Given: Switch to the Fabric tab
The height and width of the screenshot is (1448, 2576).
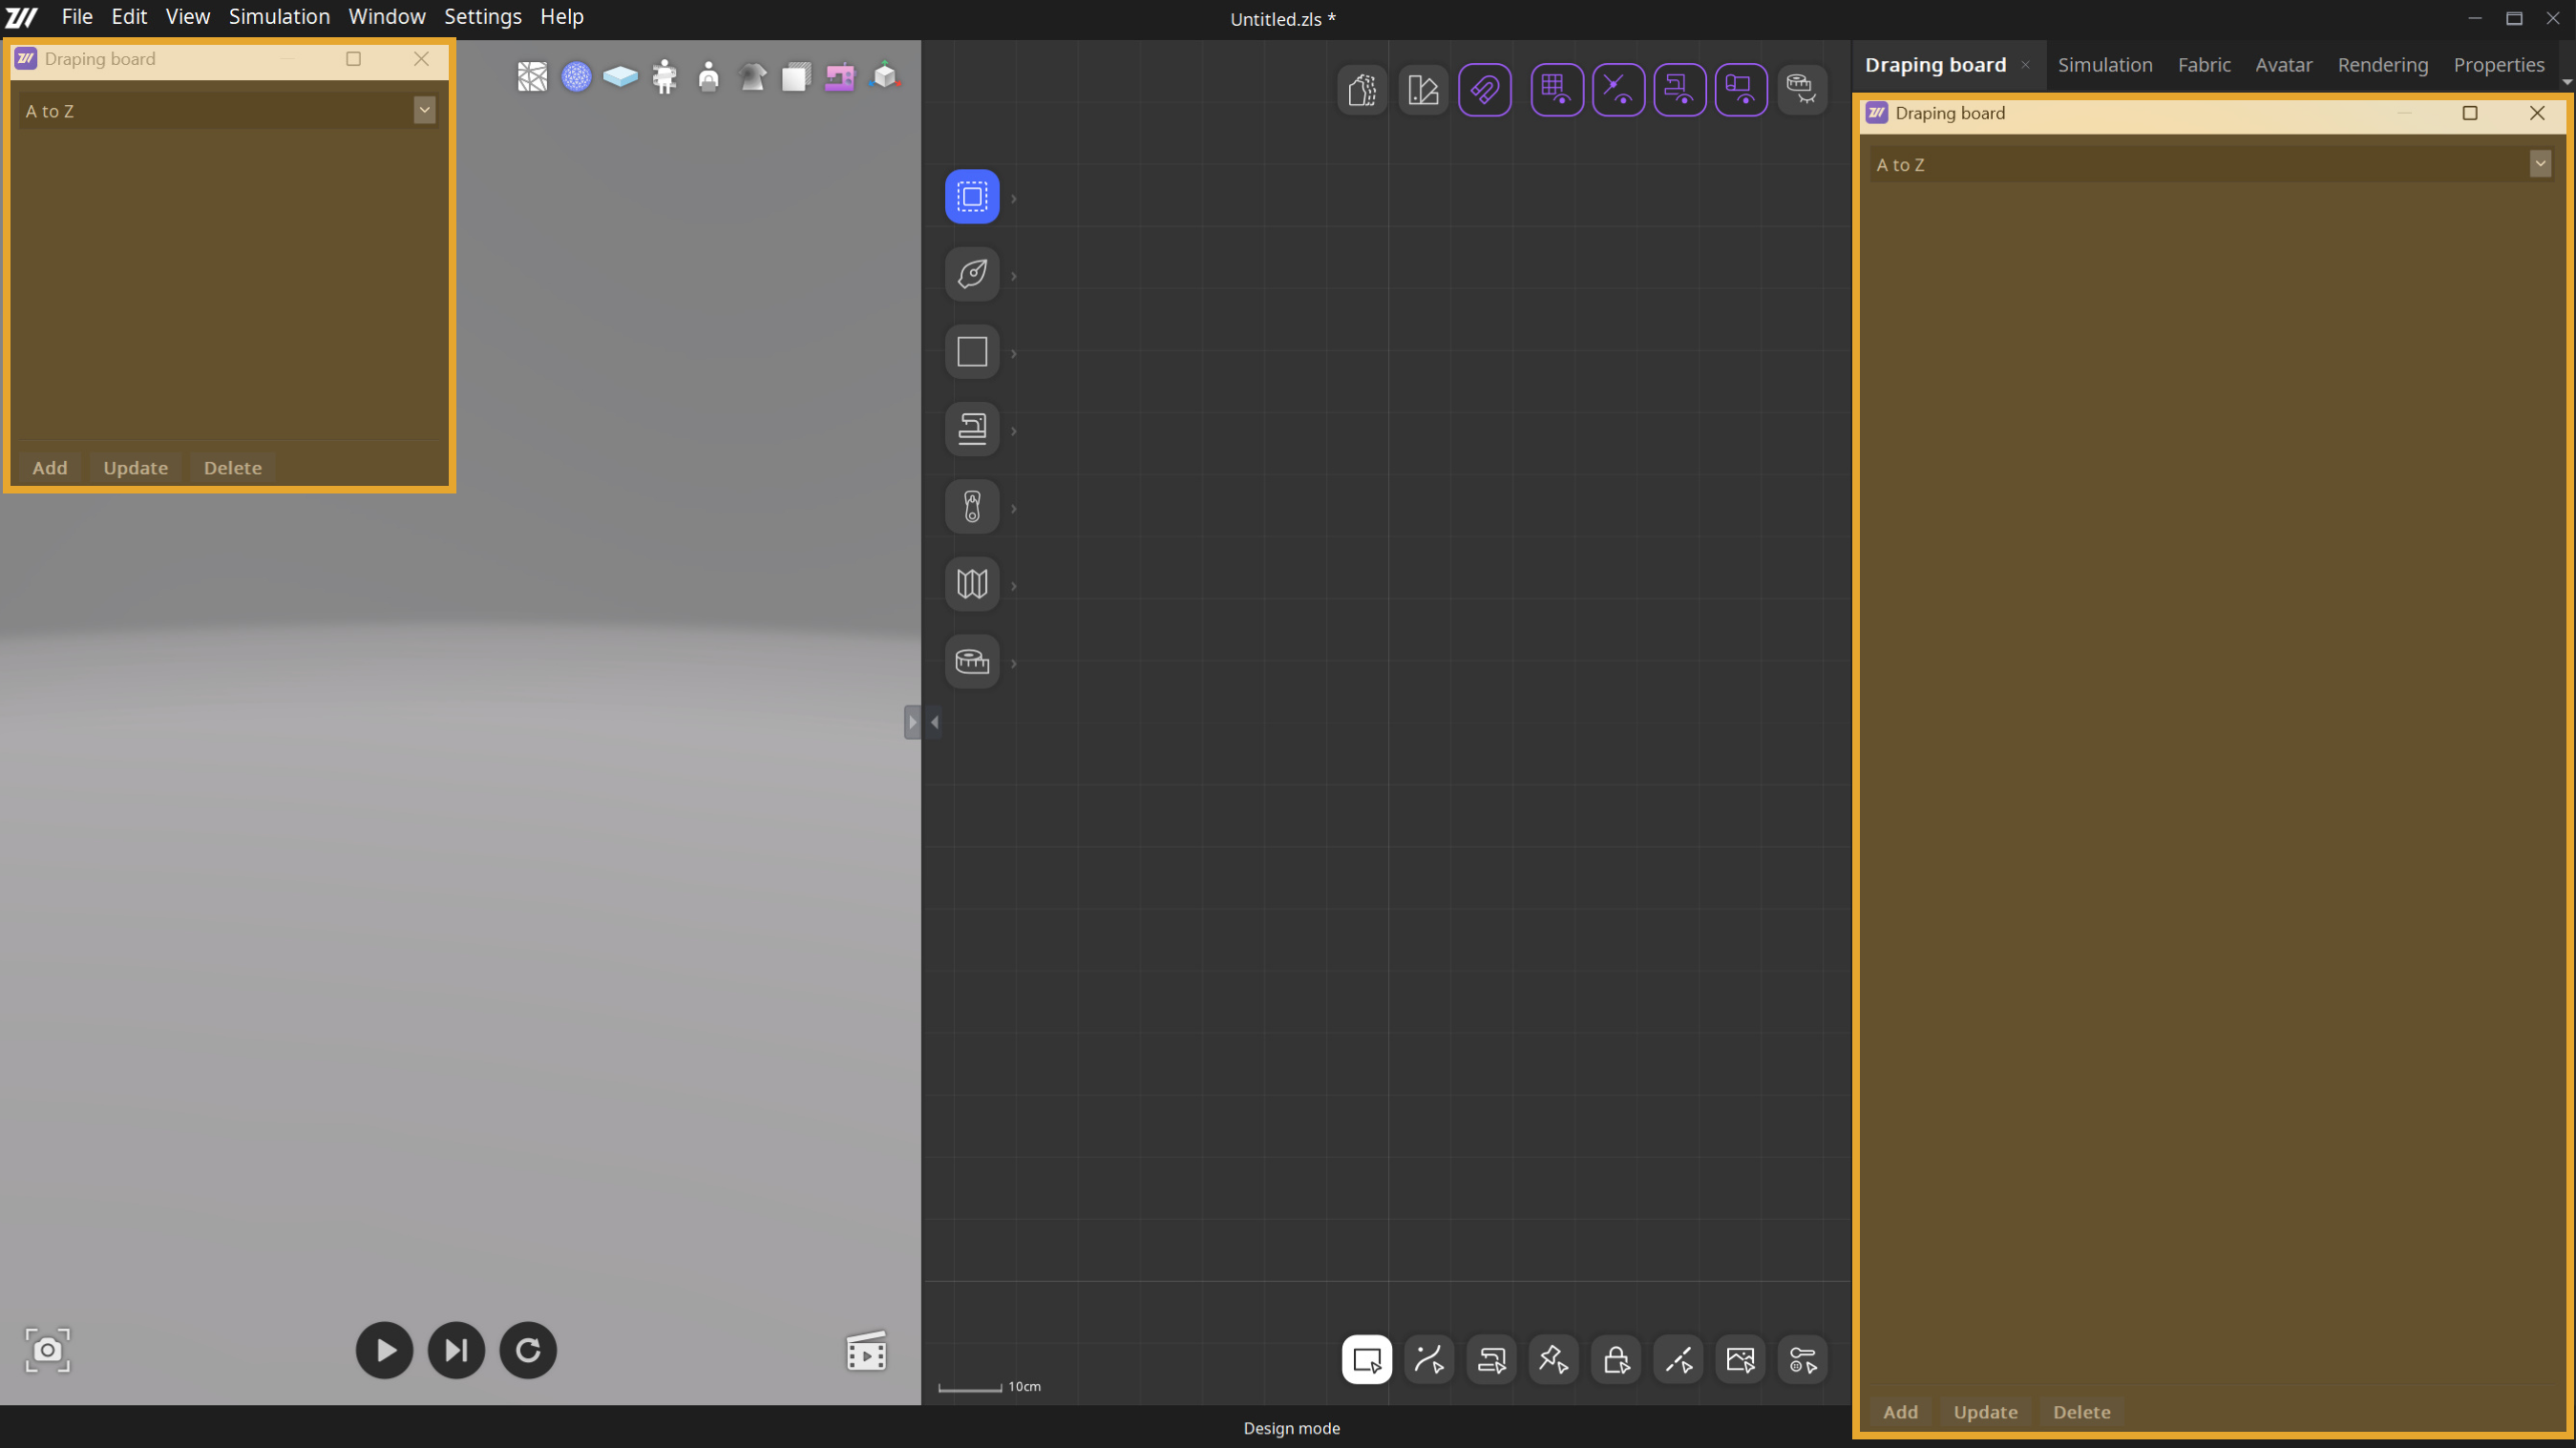Looking at the screenshot, I should coord(2203,65).
